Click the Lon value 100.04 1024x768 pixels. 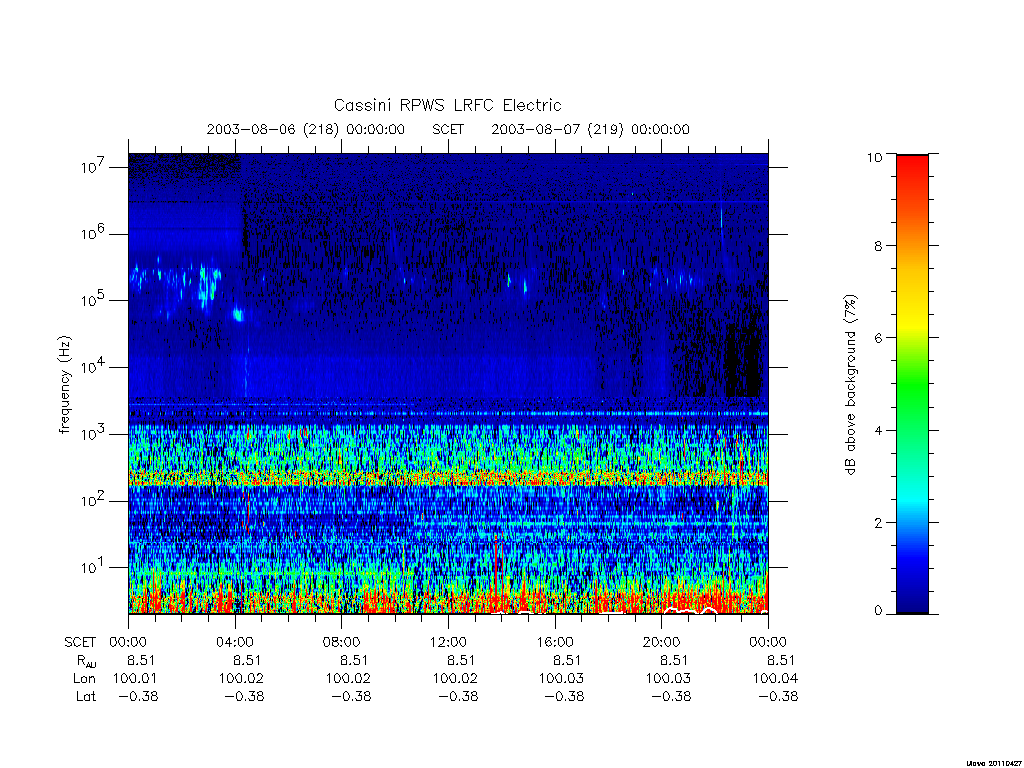775,679
